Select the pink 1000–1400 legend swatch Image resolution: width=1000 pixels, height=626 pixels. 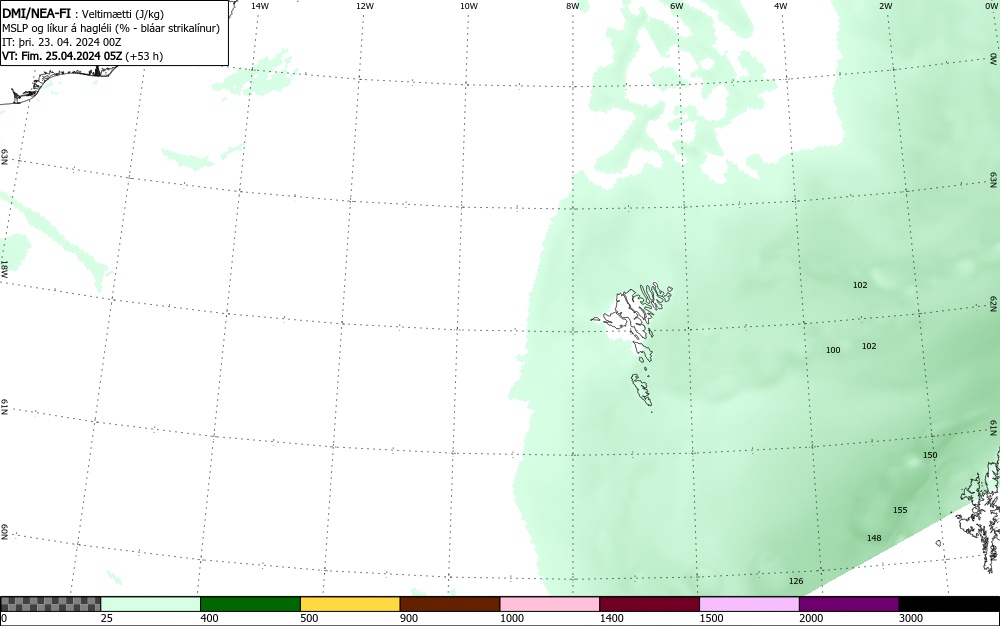(550, 604)
